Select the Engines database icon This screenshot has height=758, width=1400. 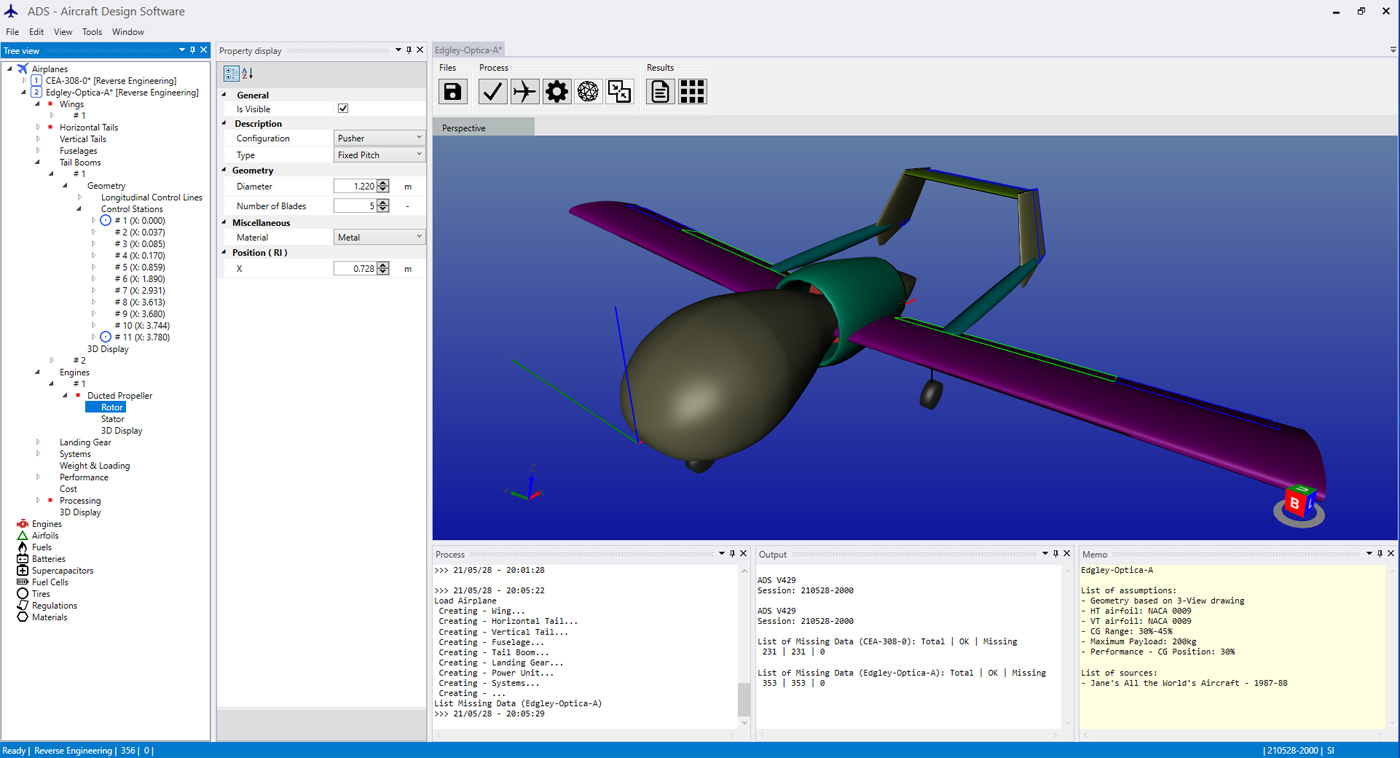(22, 524)
